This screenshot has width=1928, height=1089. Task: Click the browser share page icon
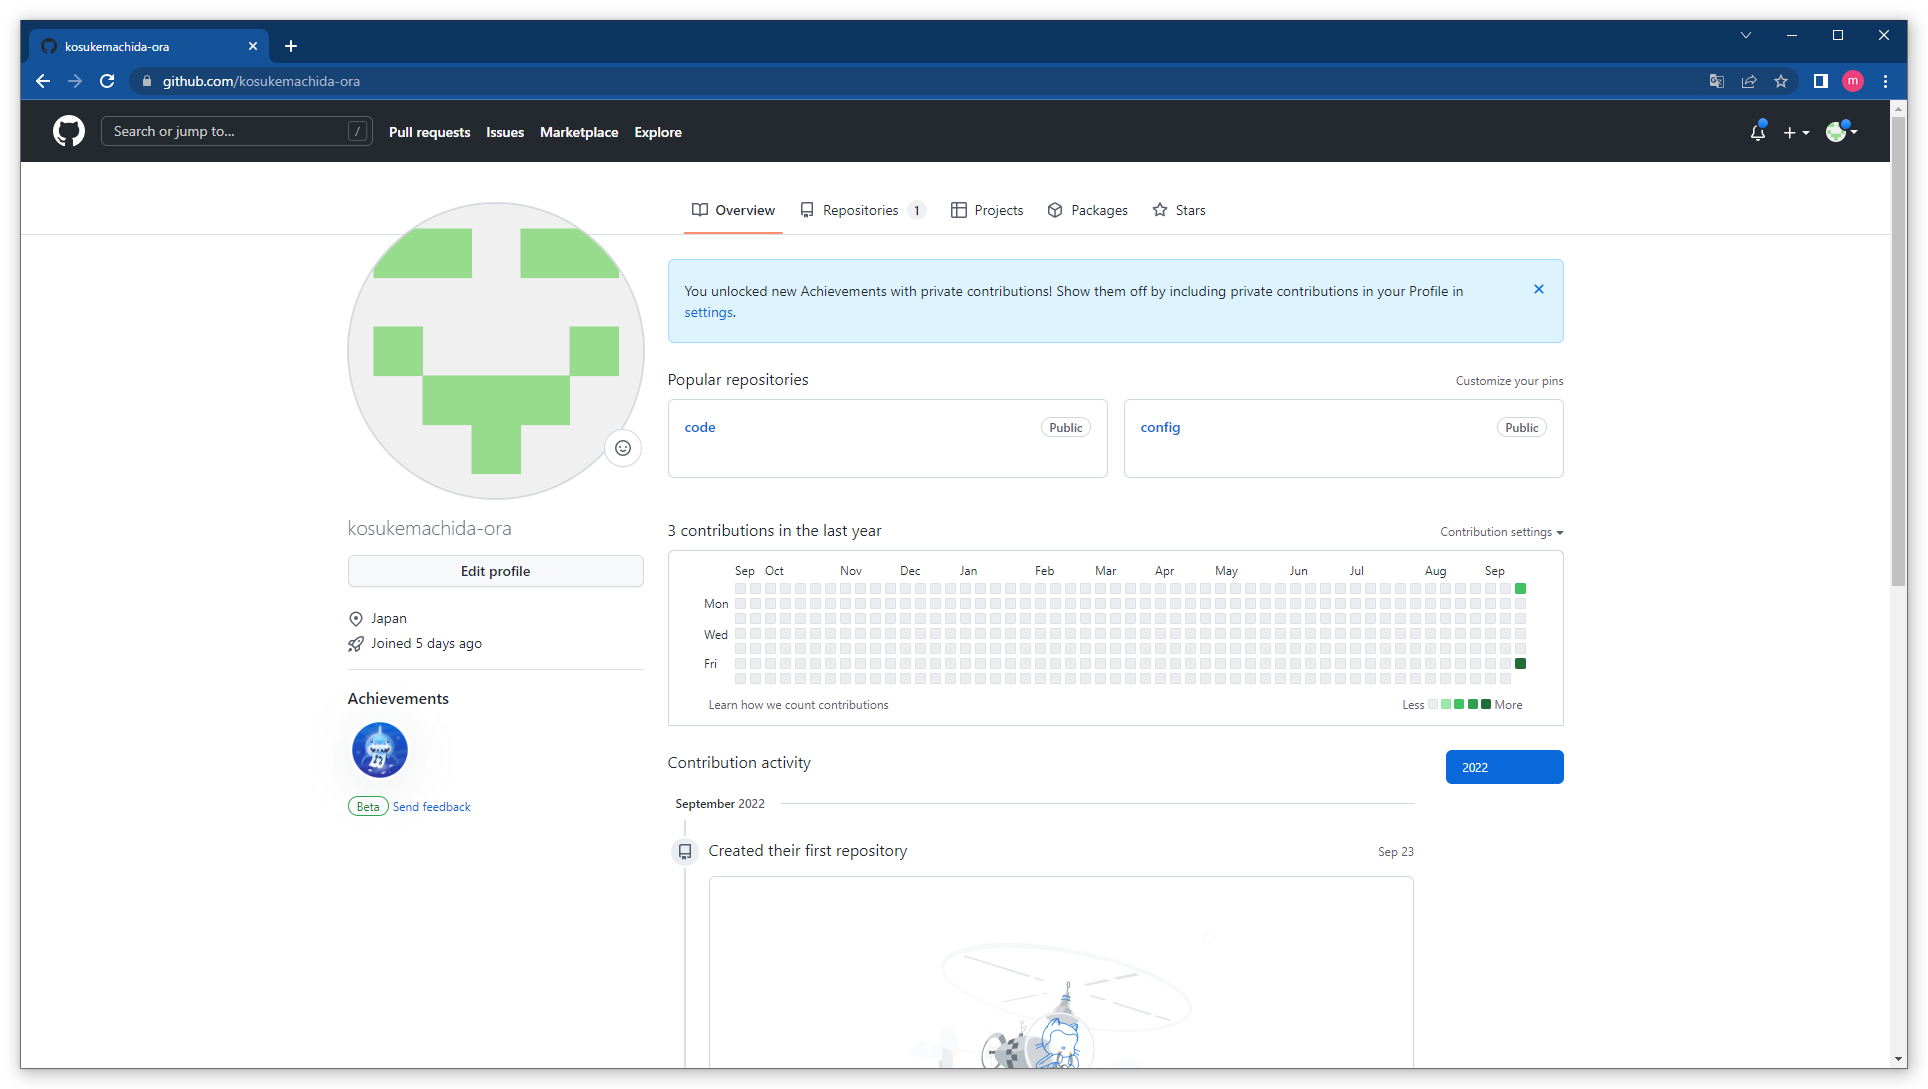click(1749, 81)
